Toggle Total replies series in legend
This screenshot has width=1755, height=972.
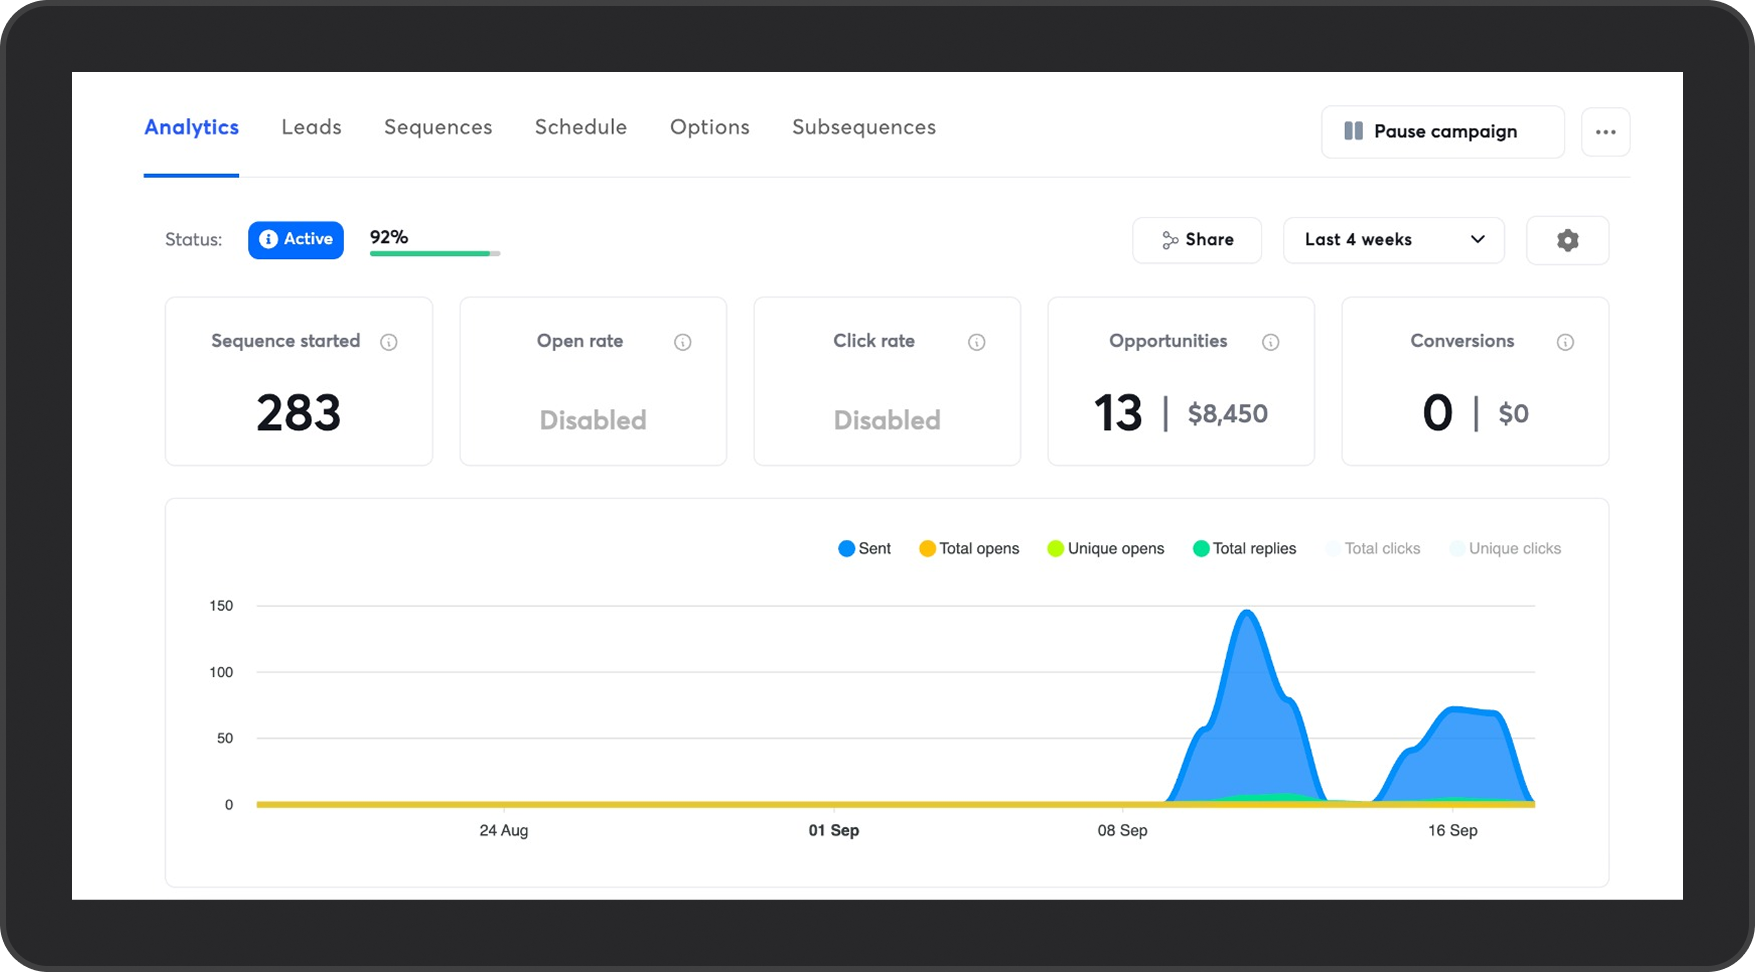click(1244, 548)
